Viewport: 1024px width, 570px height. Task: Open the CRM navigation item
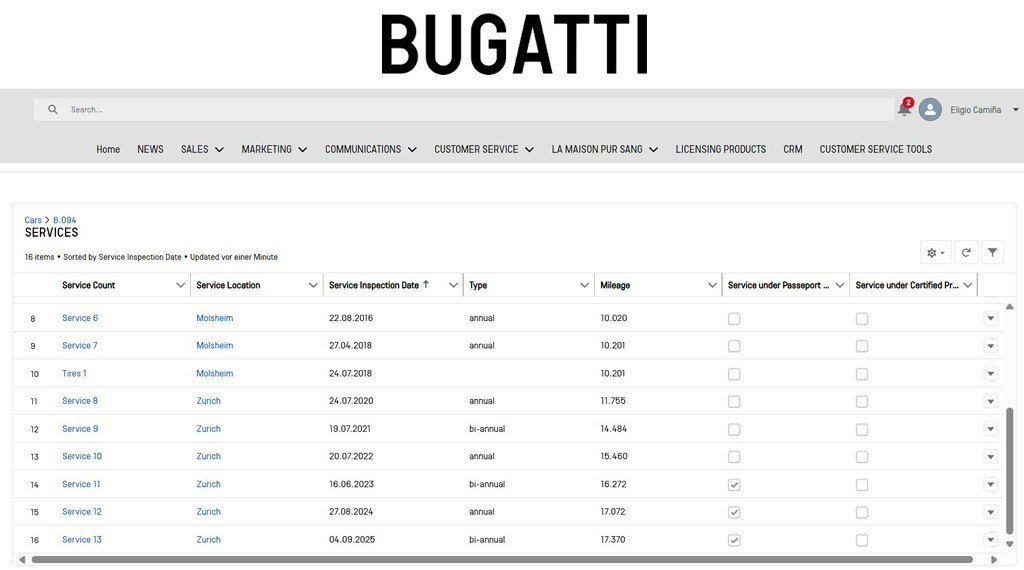pos(793,150)
